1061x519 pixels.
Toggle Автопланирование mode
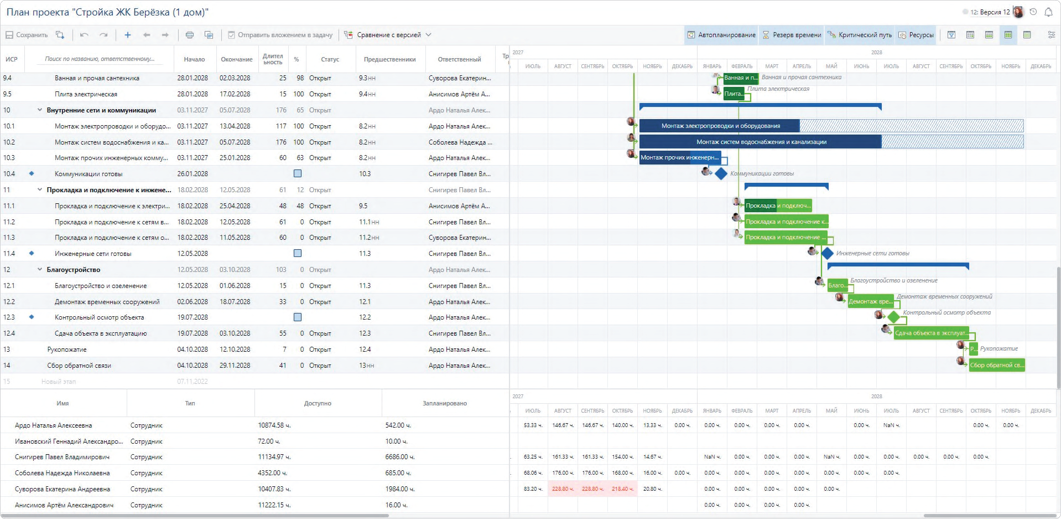721,35
